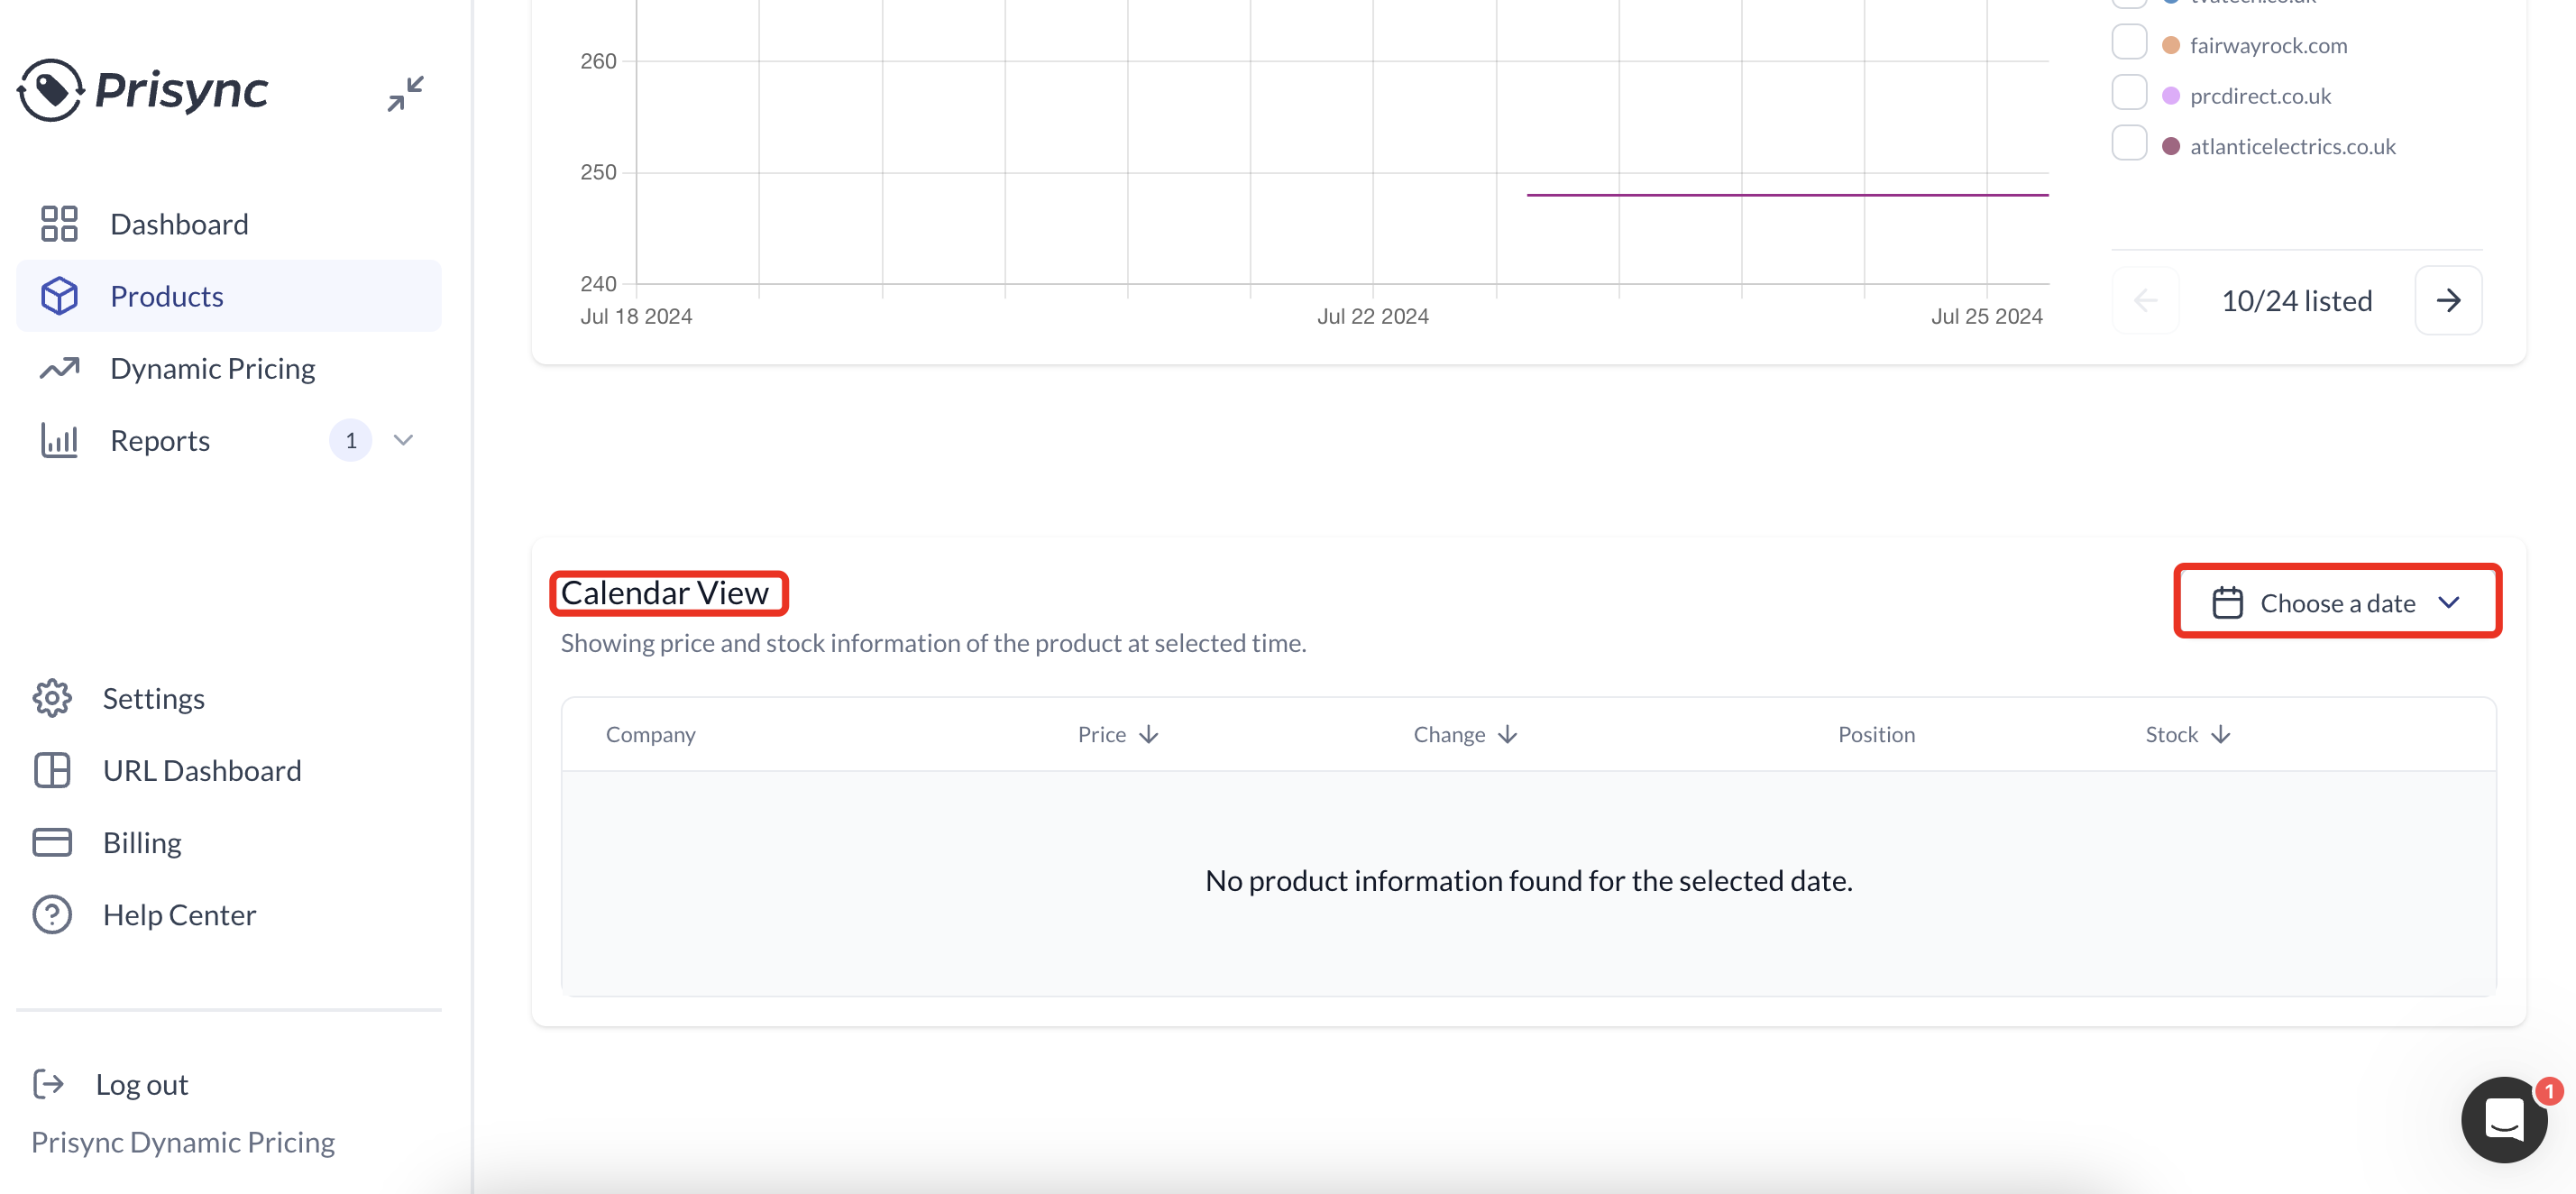Click the Billing credit card icon
Screen dimensions: 2576x1194
pos(52,841)
